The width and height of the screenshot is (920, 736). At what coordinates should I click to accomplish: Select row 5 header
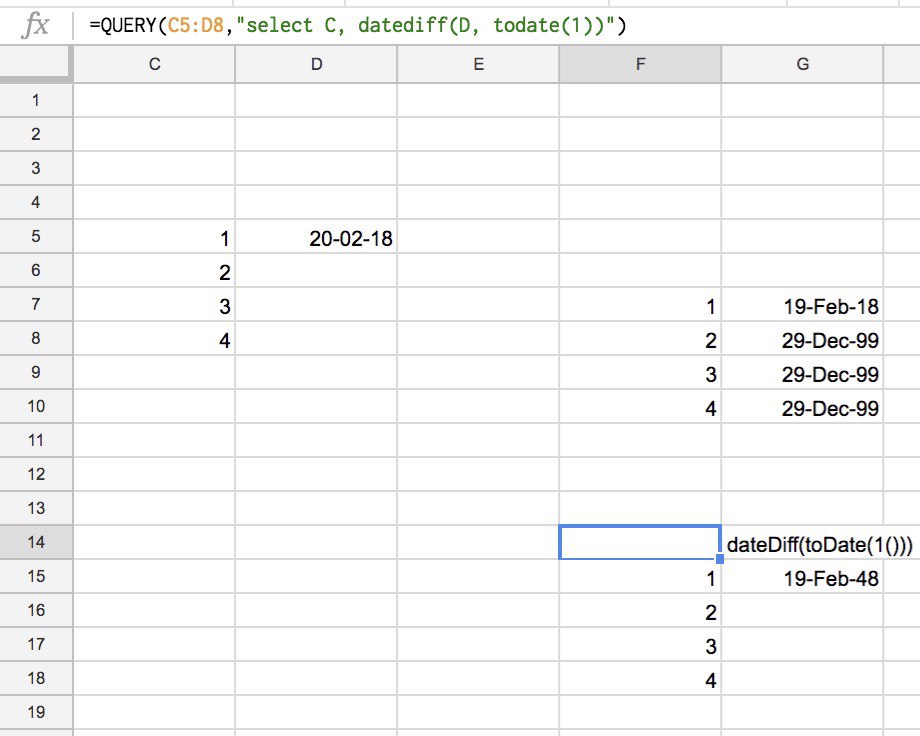pyautogui.click(x=36, y=237)
